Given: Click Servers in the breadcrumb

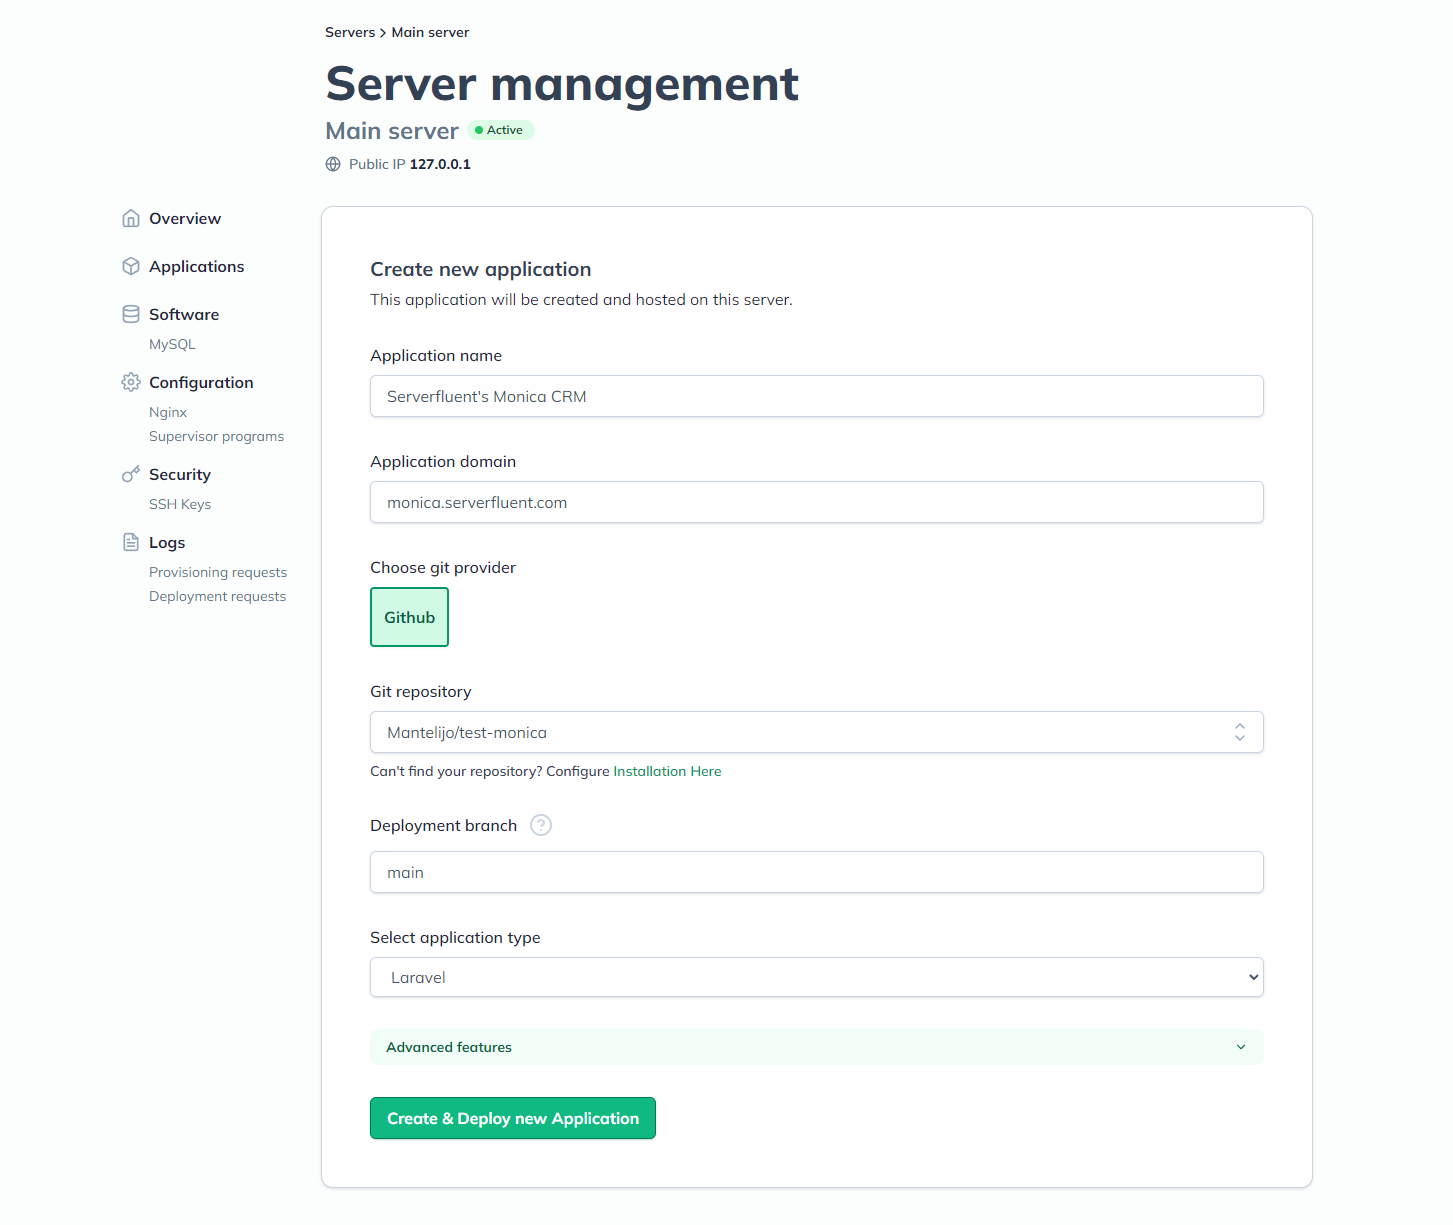Looking at the screenshot, I should pyautogui.click(x=350, y=32).
